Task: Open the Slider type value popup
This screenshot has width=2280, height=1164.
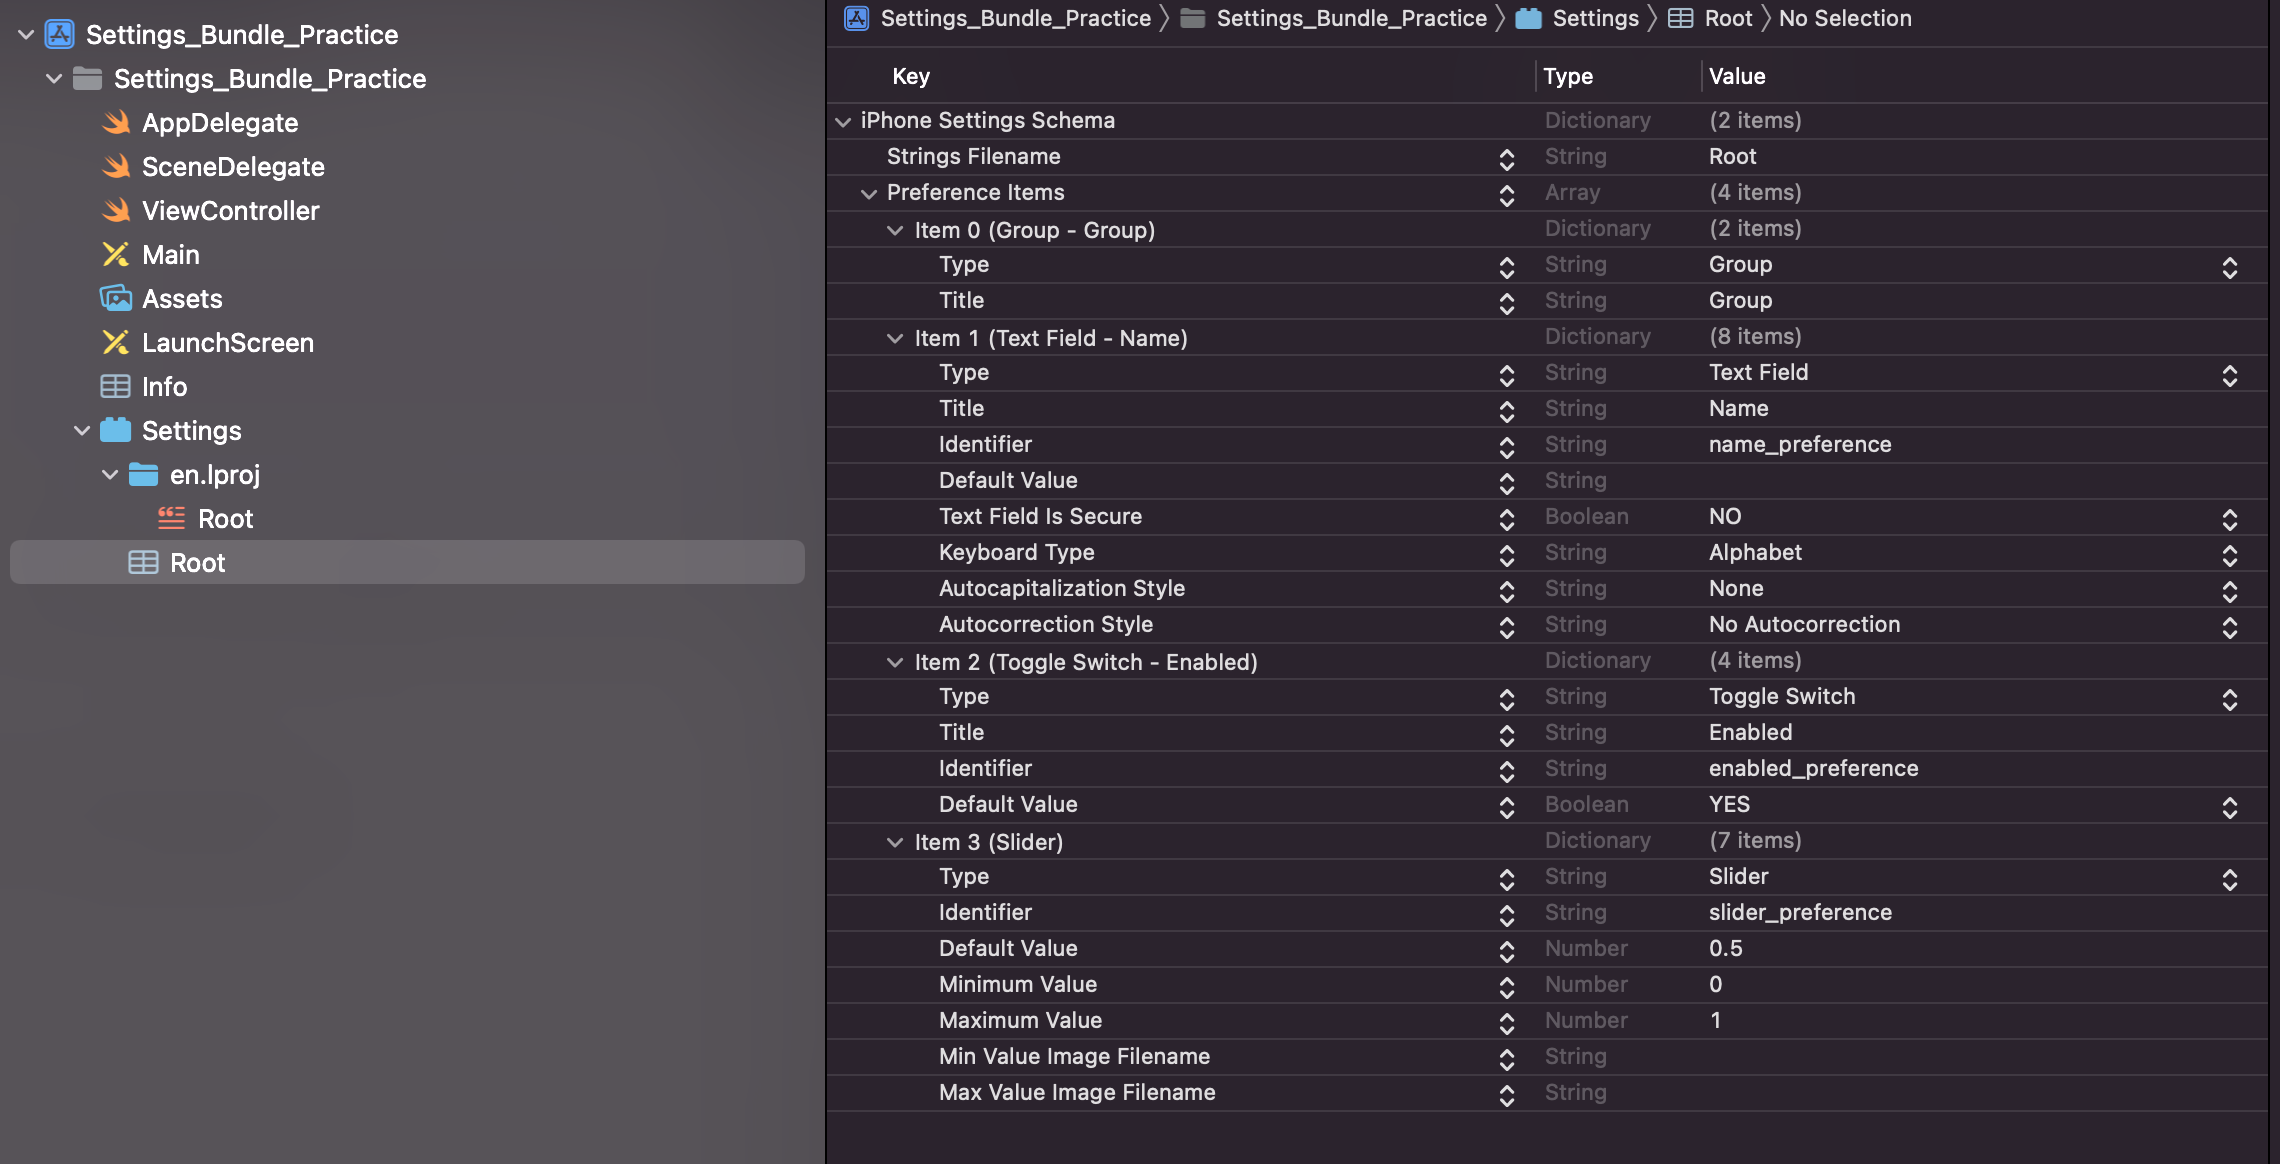Action: [2230, 879]
